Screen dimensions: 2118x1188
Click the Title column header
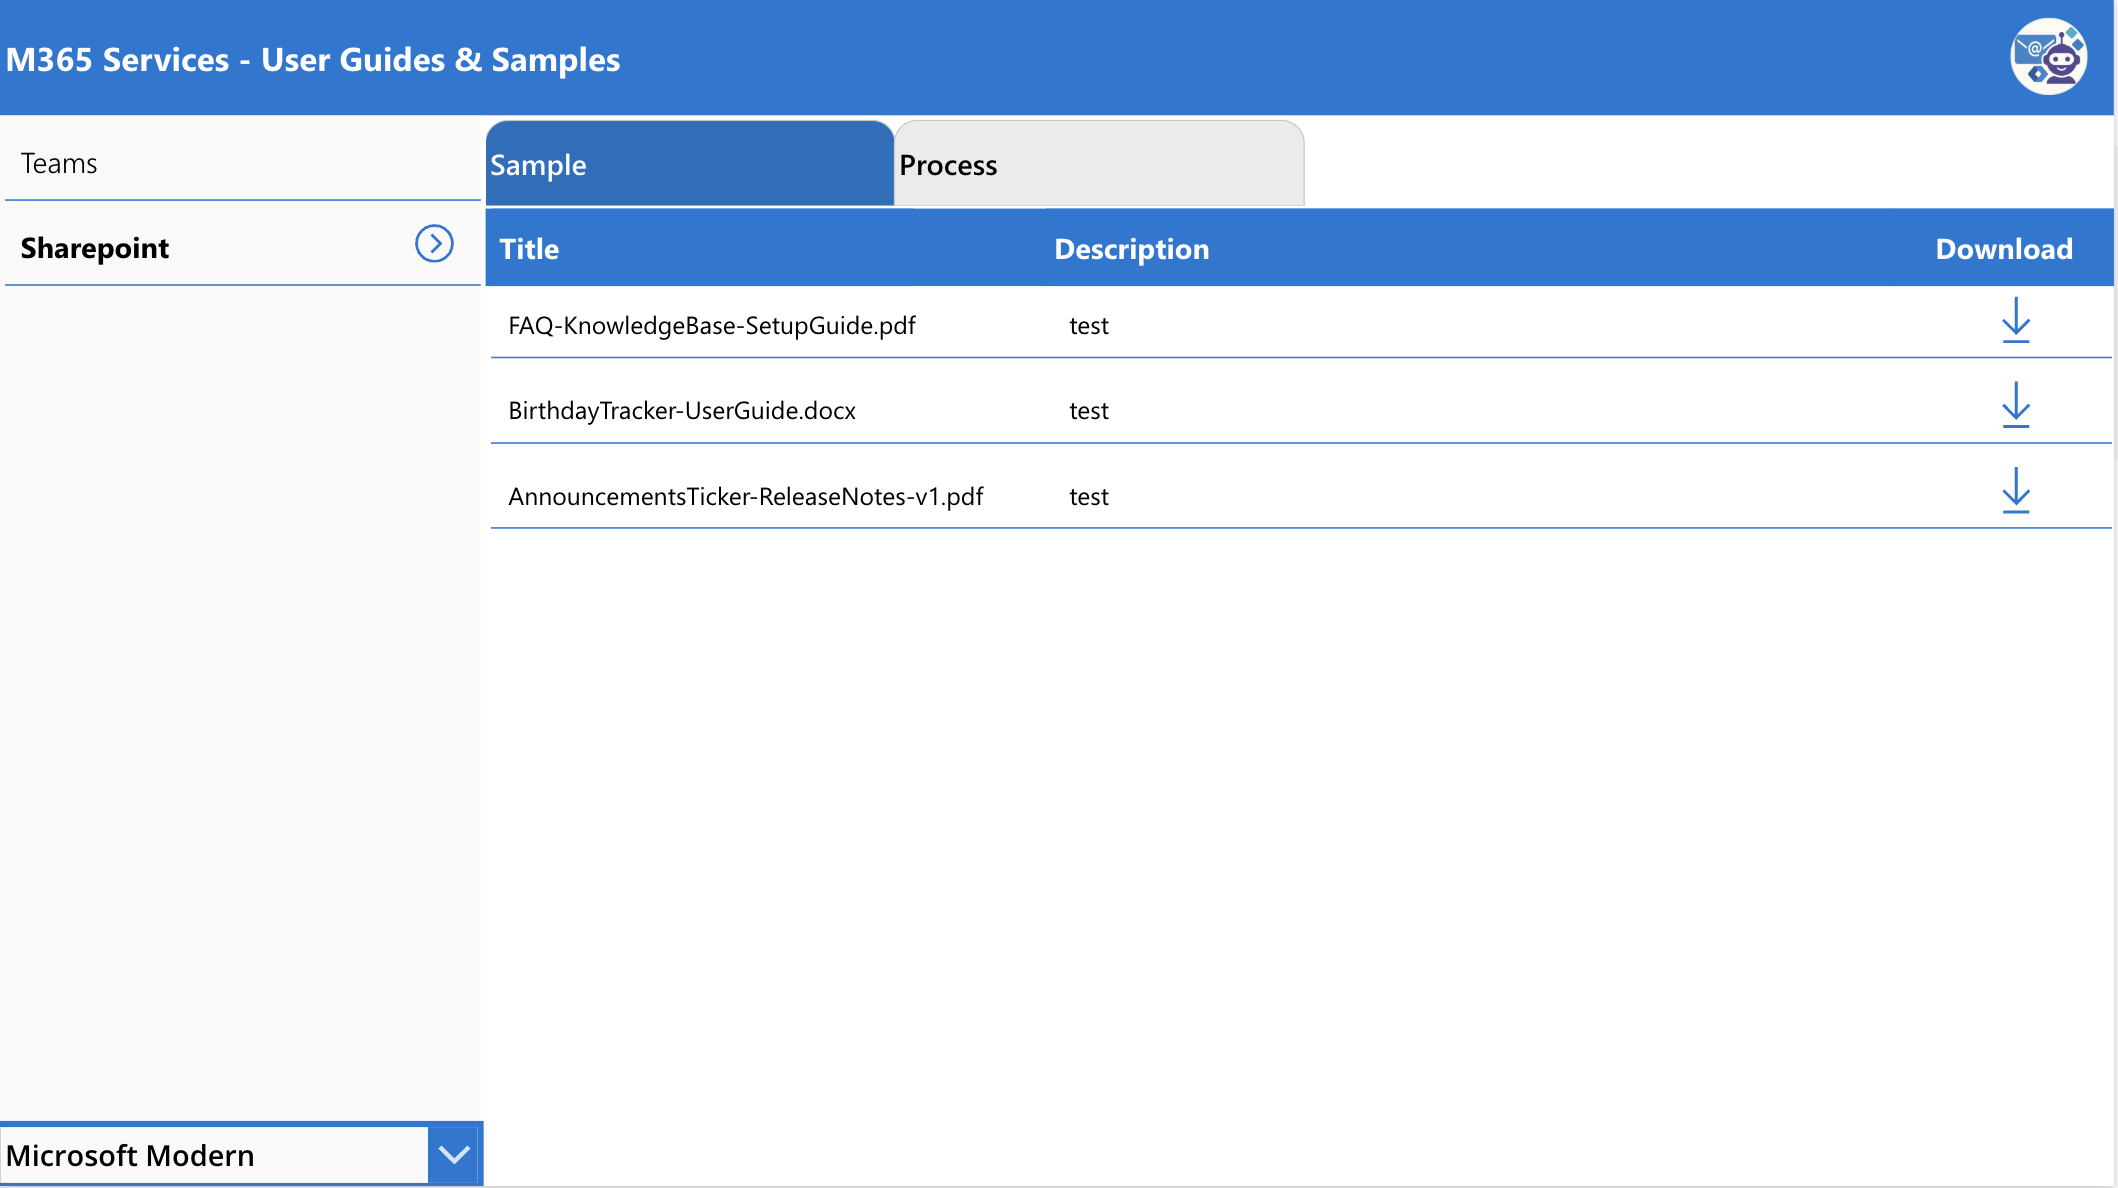click(x=529, y=249)
